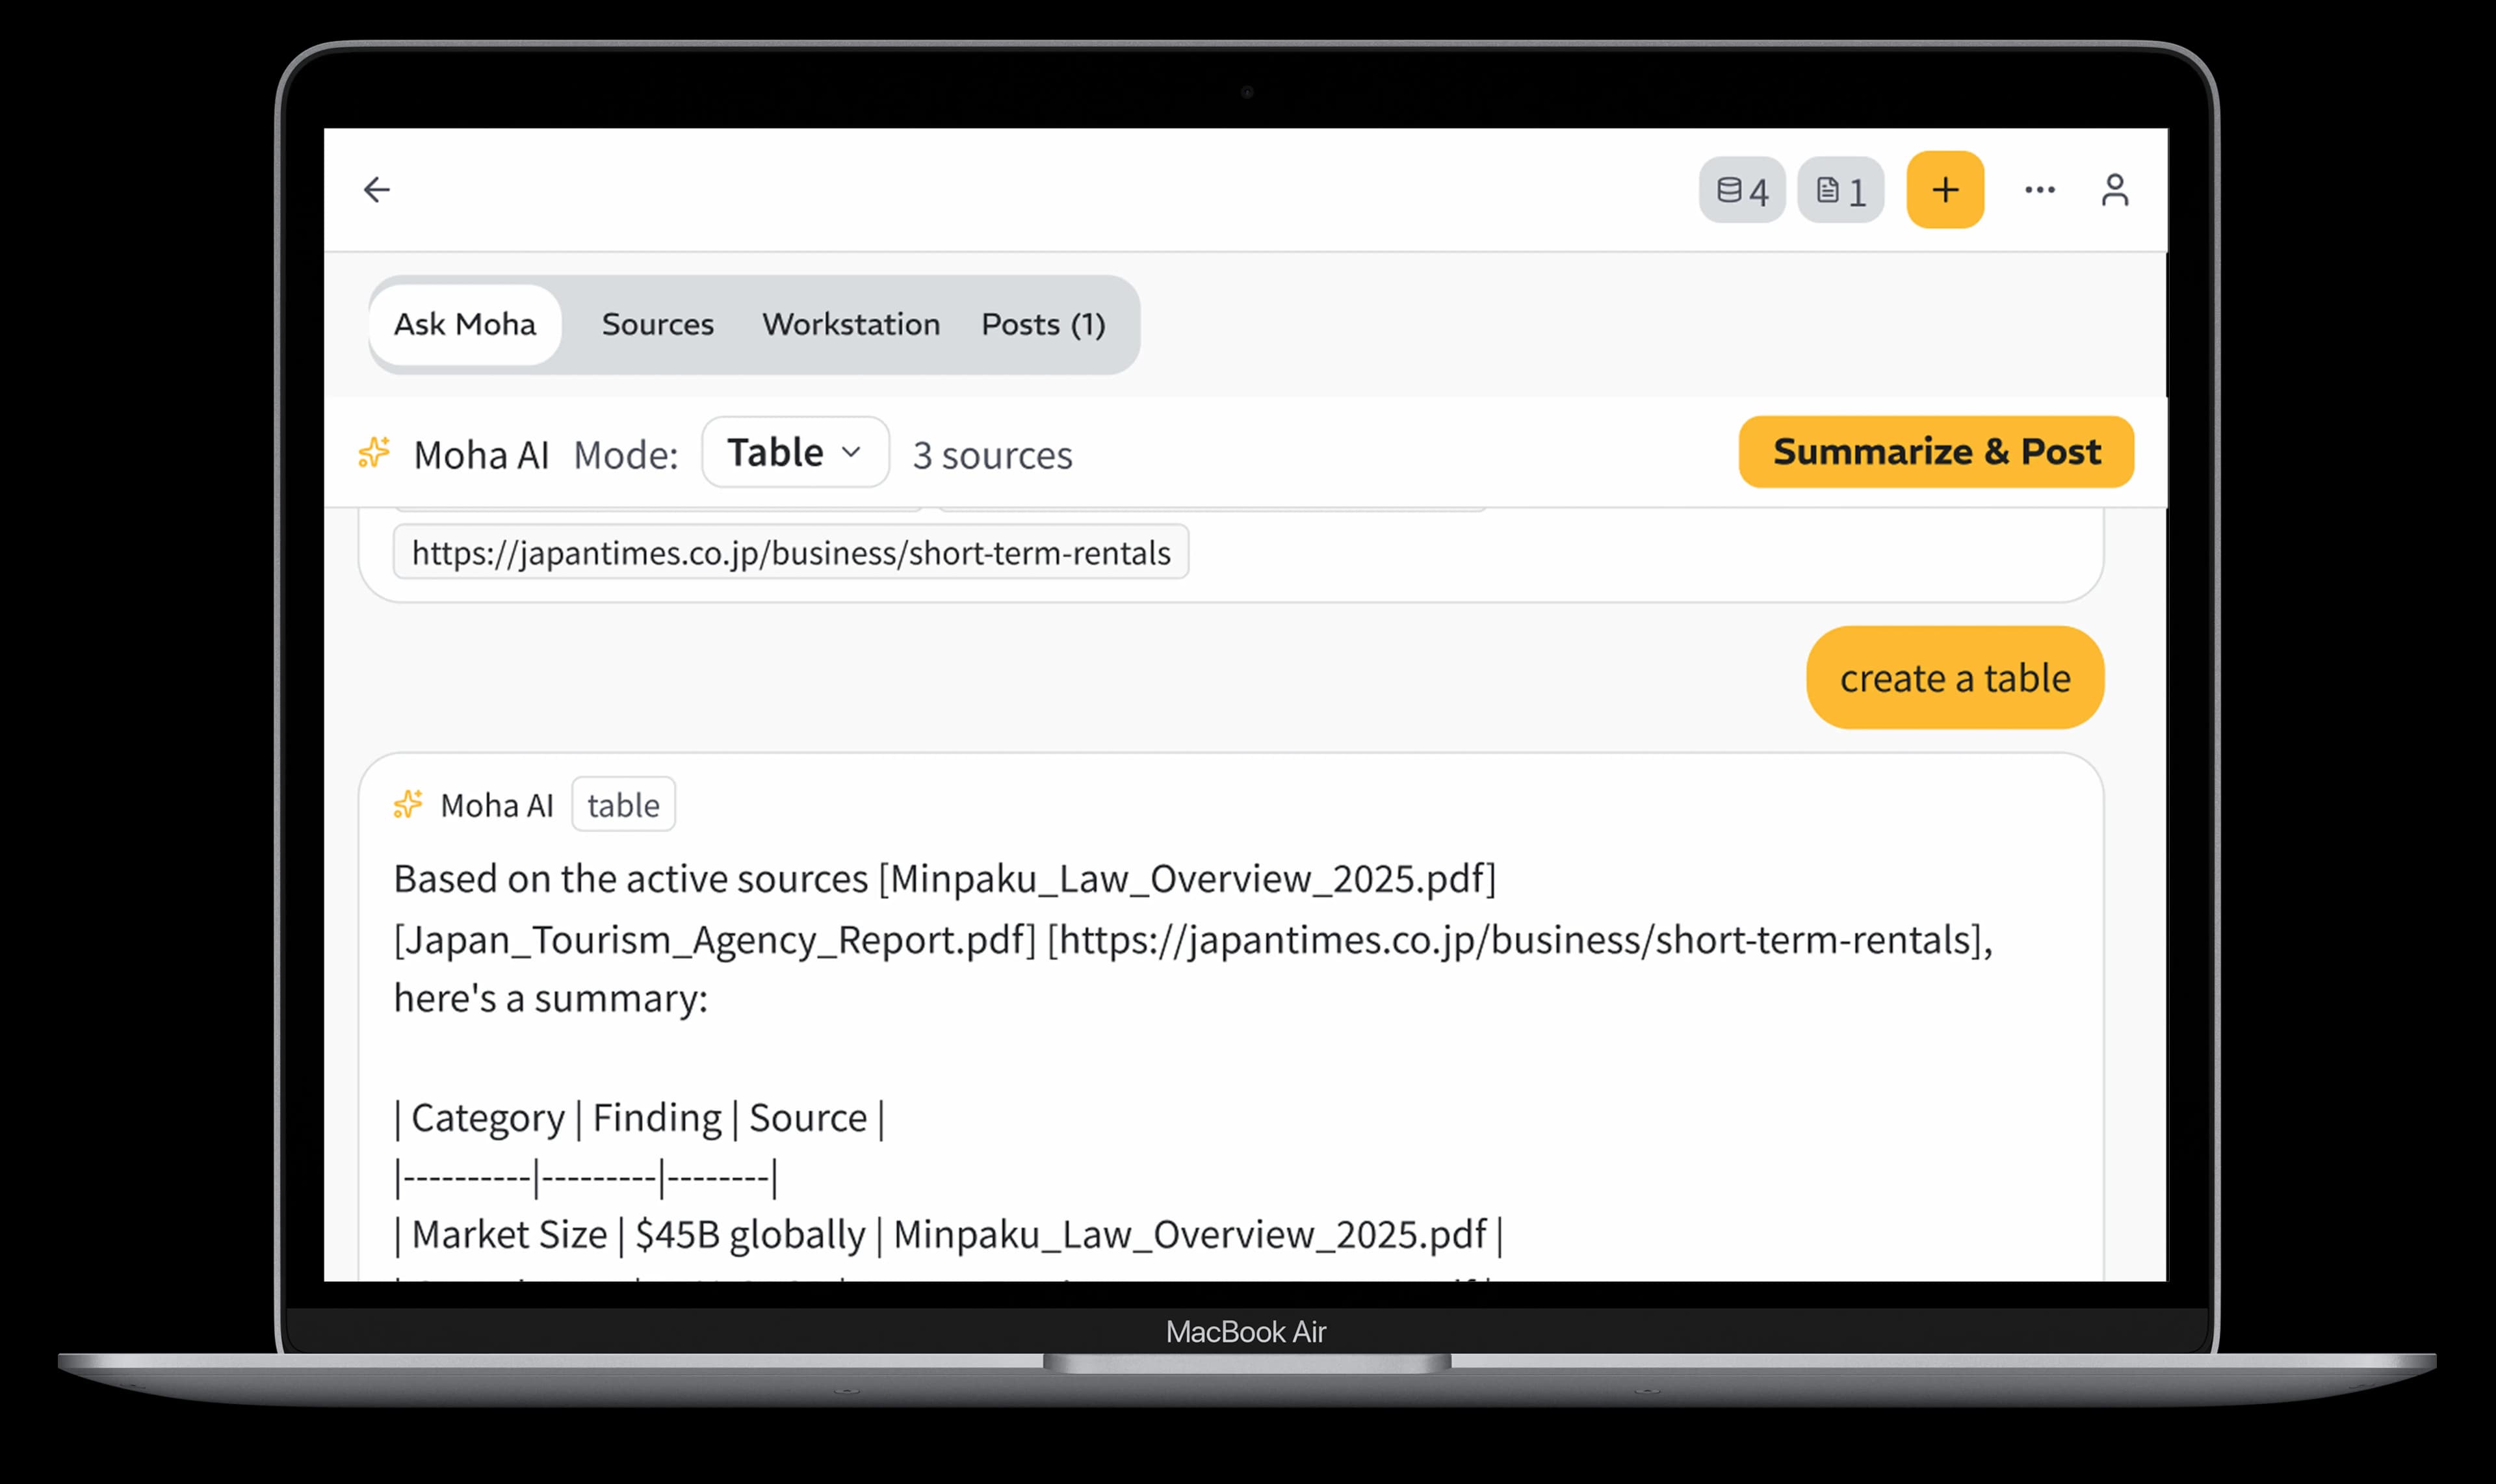Open the ellipsis overflow menu
2496x1484 pixels.
click(2038, 189)
